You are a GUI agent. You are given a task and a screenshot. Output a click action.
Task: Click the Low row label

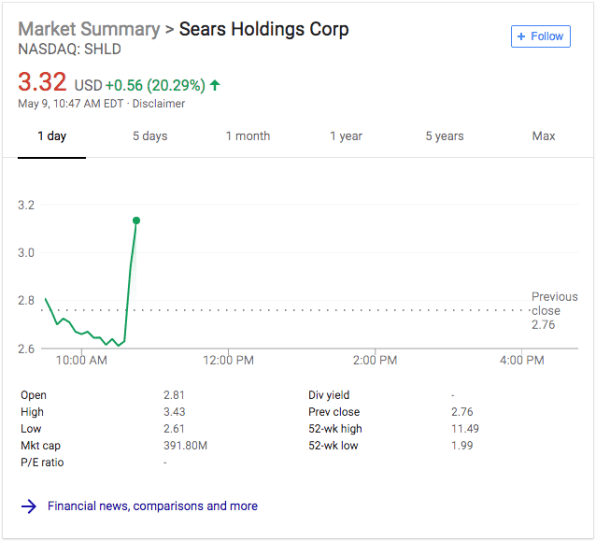coord(31,428)
